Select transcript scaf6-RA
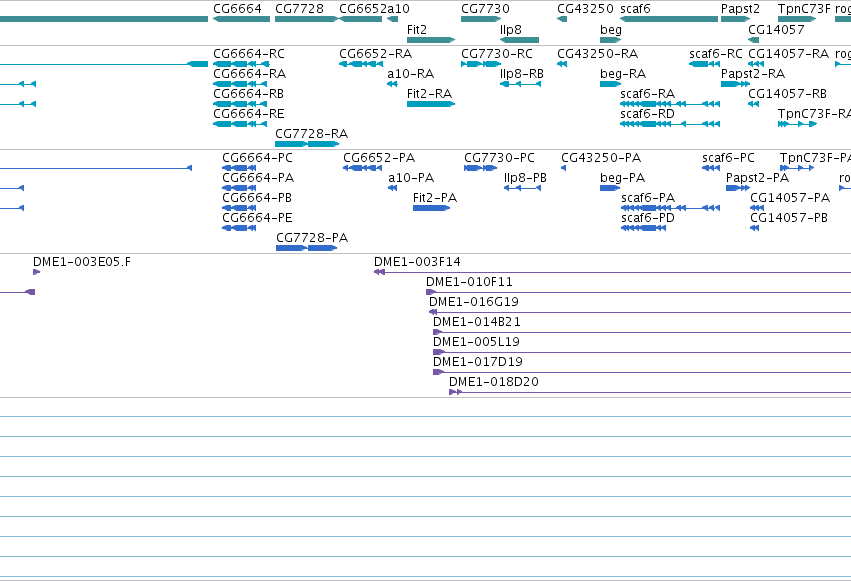The image size is (851, 581). point(647,93)
